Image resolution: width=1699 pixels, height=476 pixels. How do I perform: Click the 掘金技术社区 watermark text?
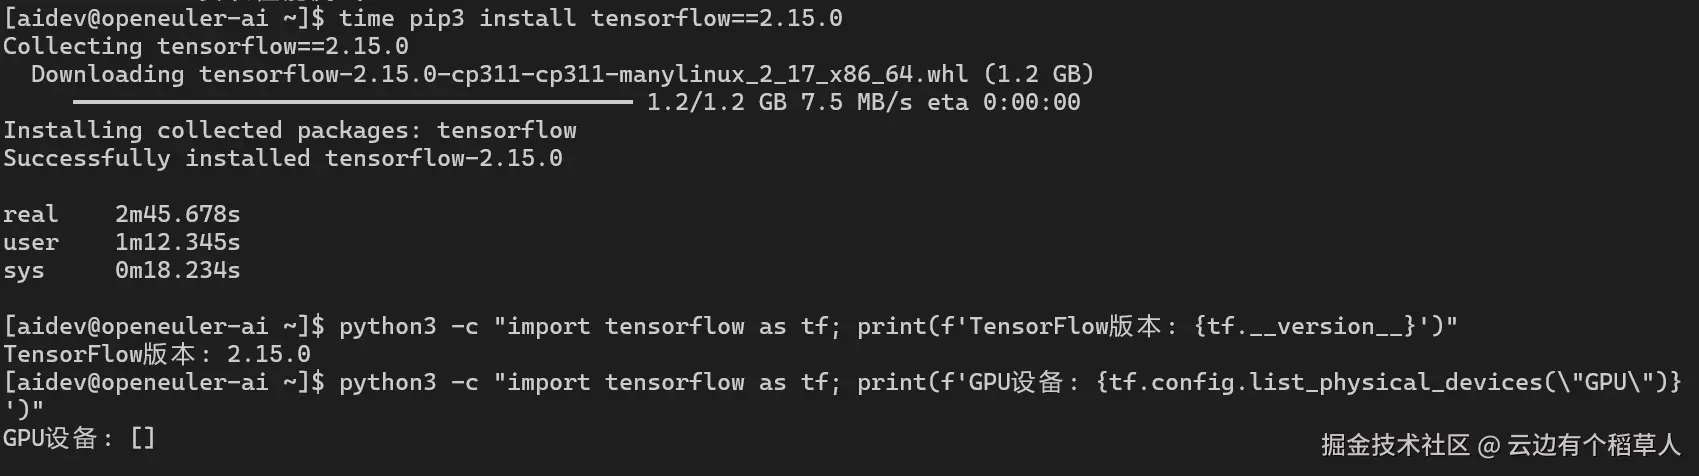tap(1395, 445)
